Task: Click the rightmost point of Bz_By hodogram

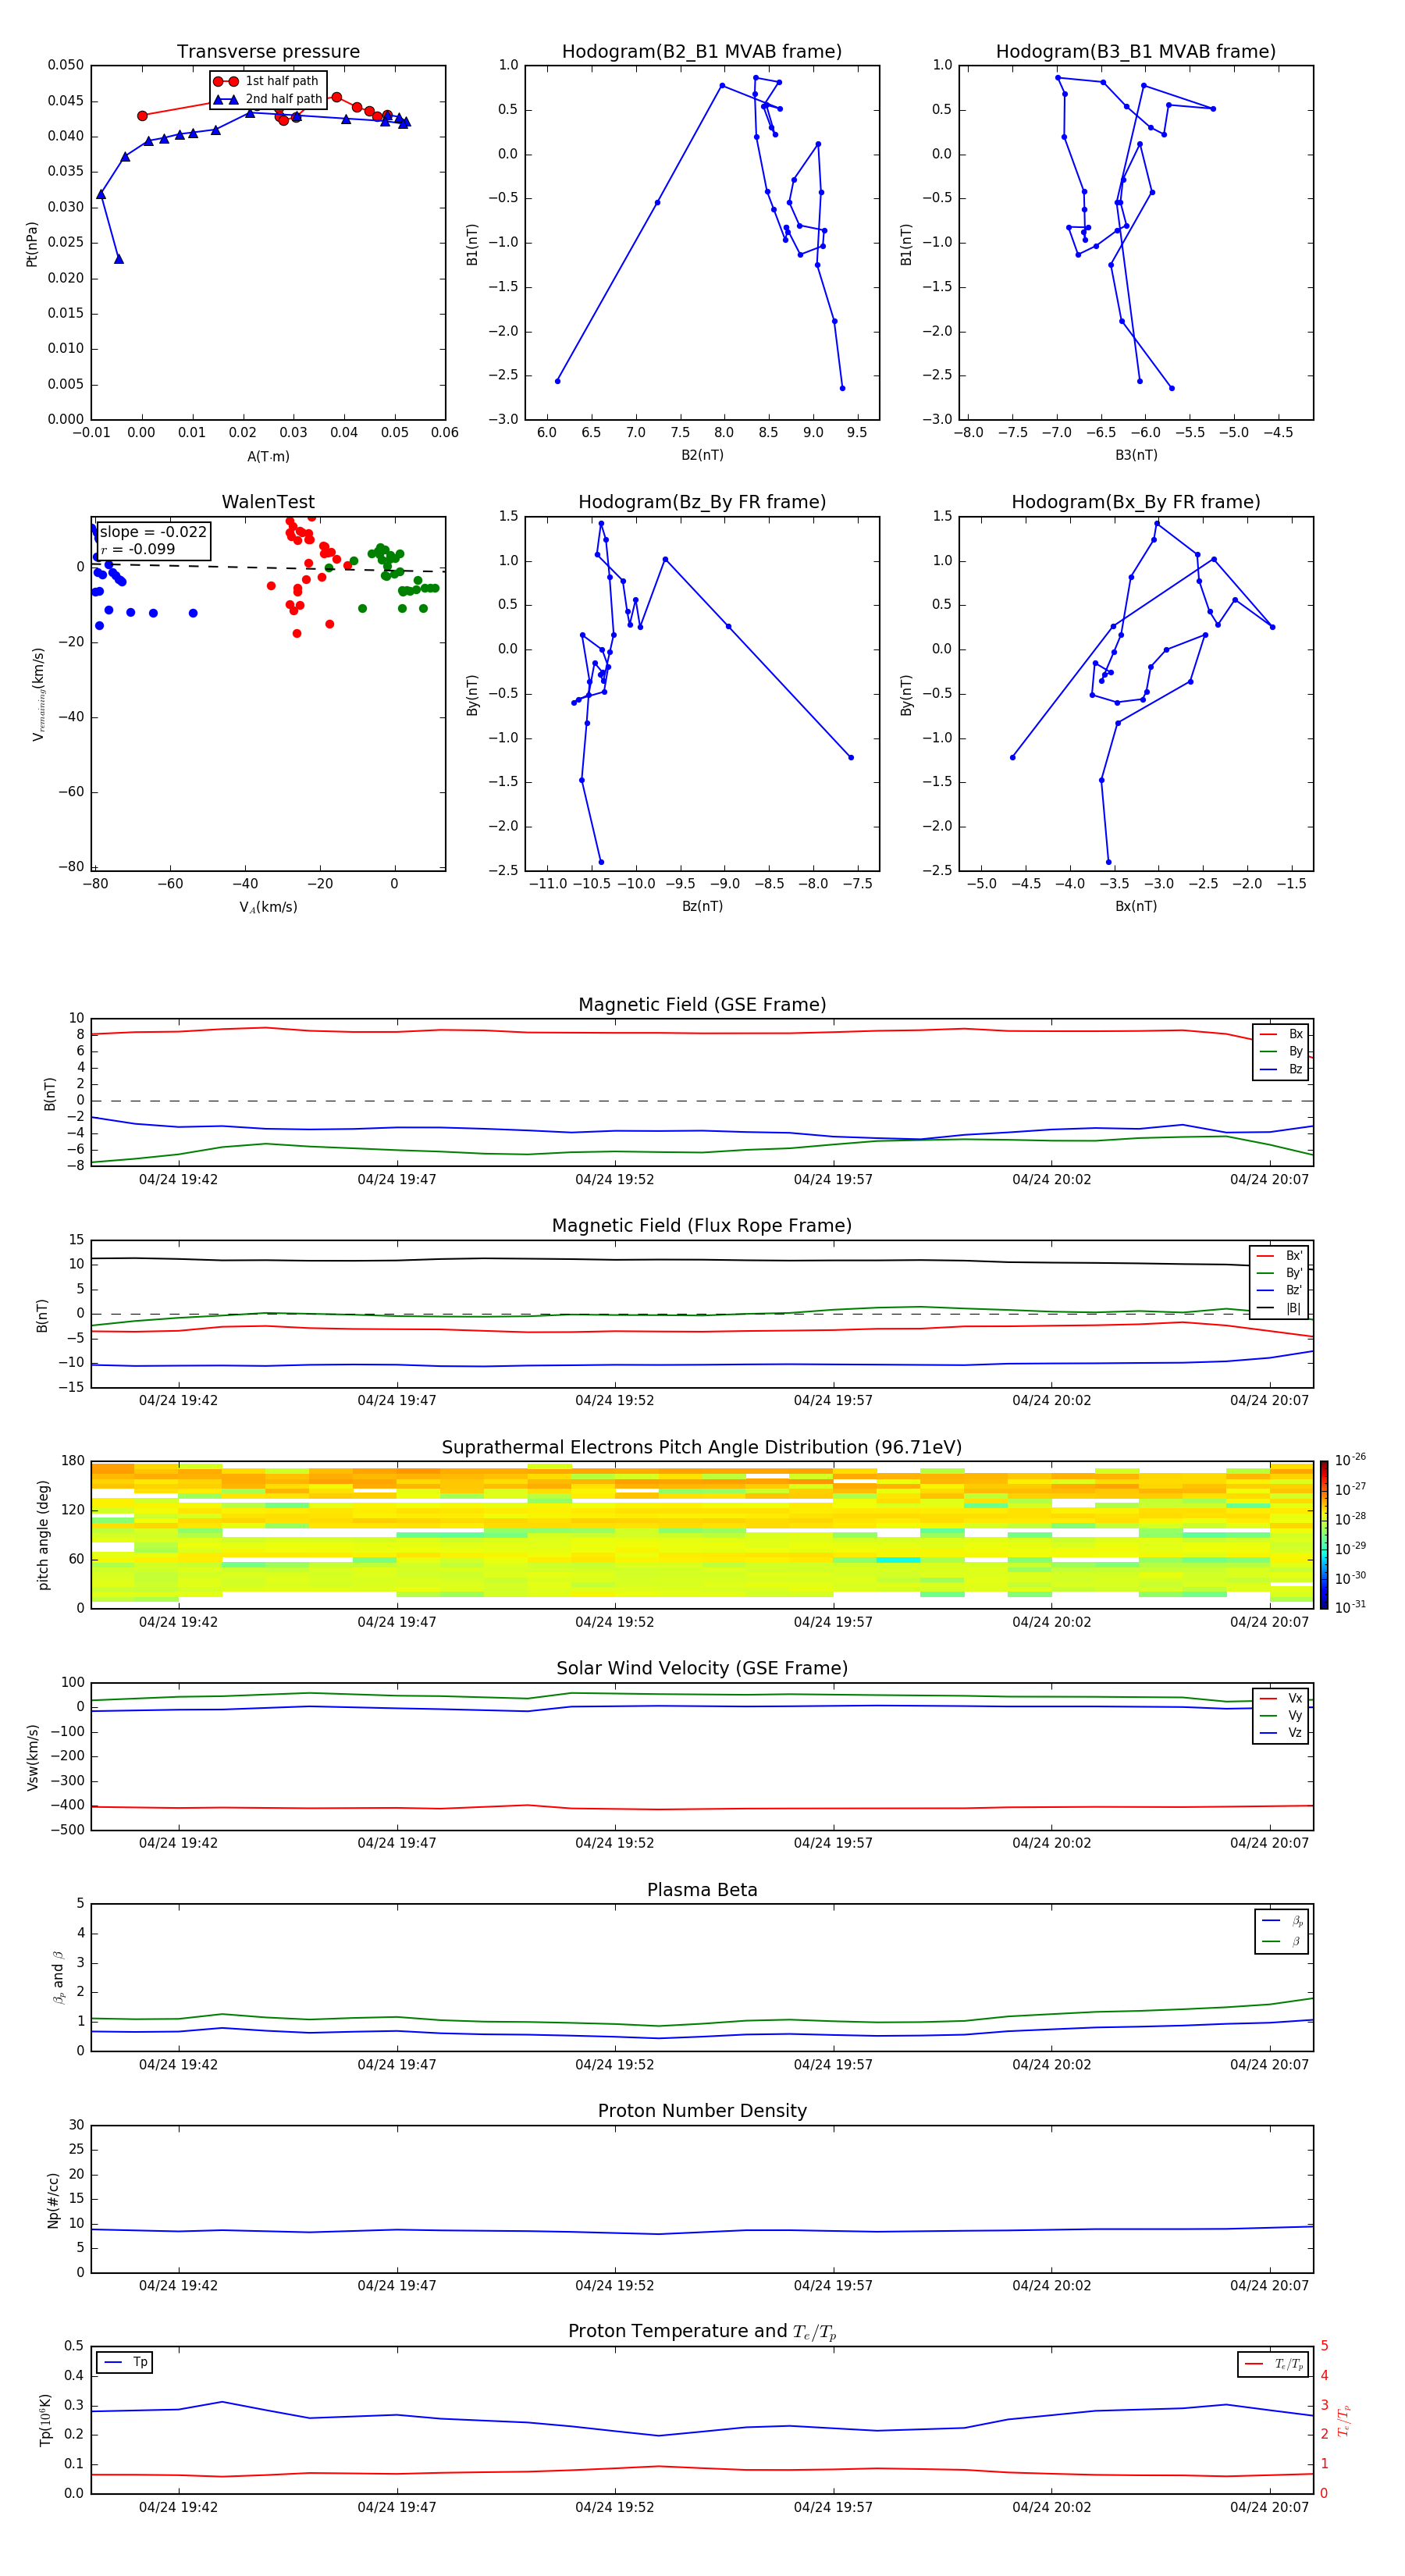Action: 851,757
